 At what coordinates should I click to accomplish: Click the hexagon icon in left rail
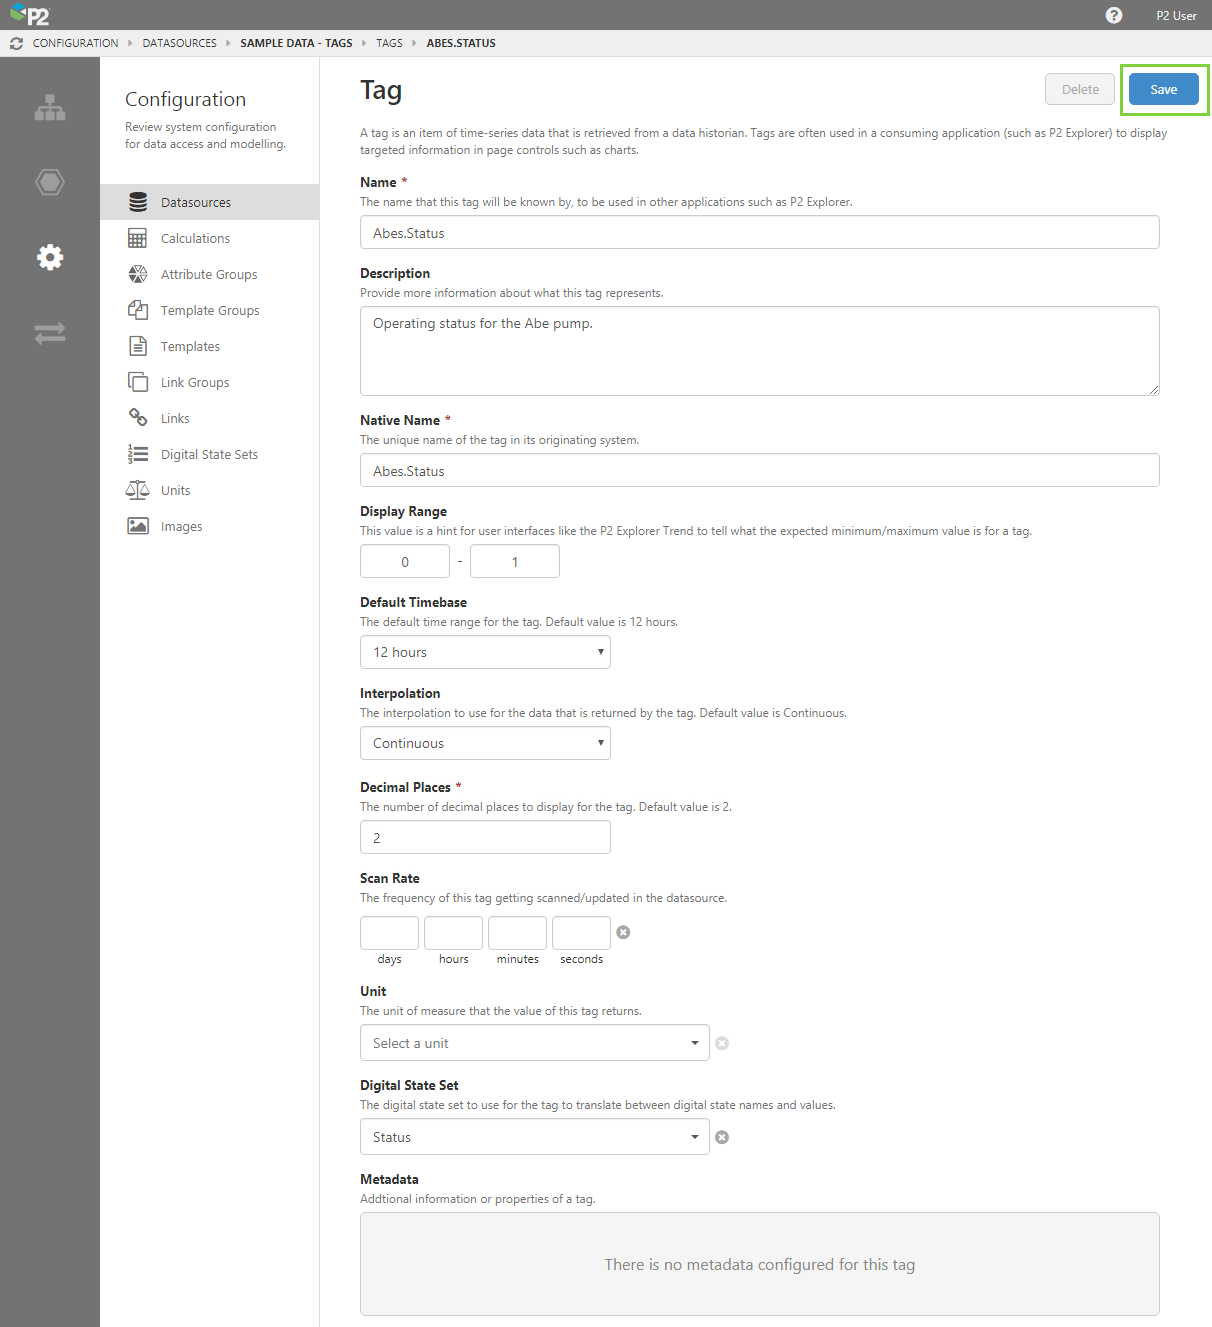click(50, 182)
